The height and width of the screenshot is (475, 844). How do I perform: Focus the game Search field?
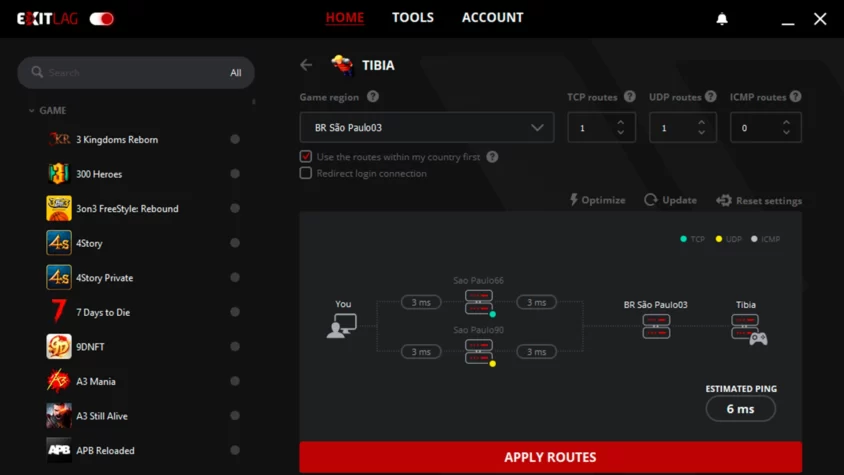(x=136, y=73)
